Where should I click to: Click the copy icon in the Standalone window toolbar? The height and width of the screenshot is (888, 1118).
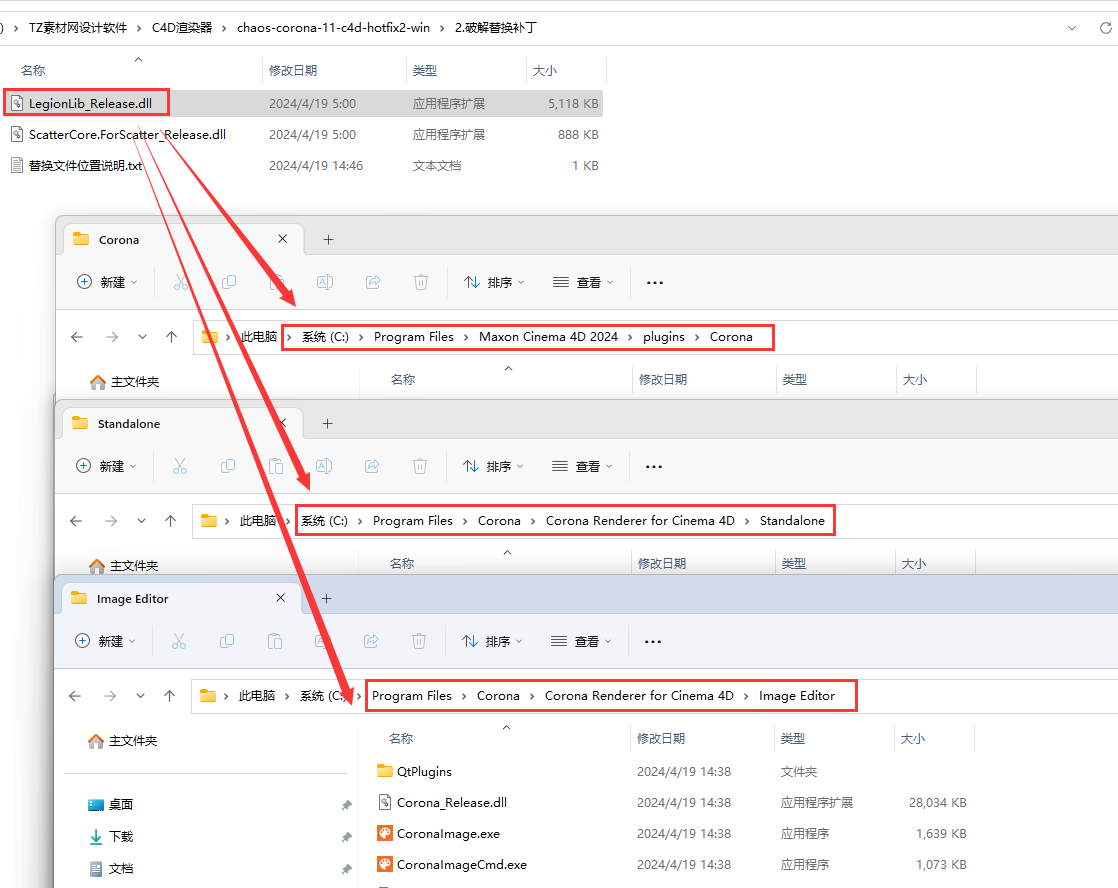click(228, 466)
